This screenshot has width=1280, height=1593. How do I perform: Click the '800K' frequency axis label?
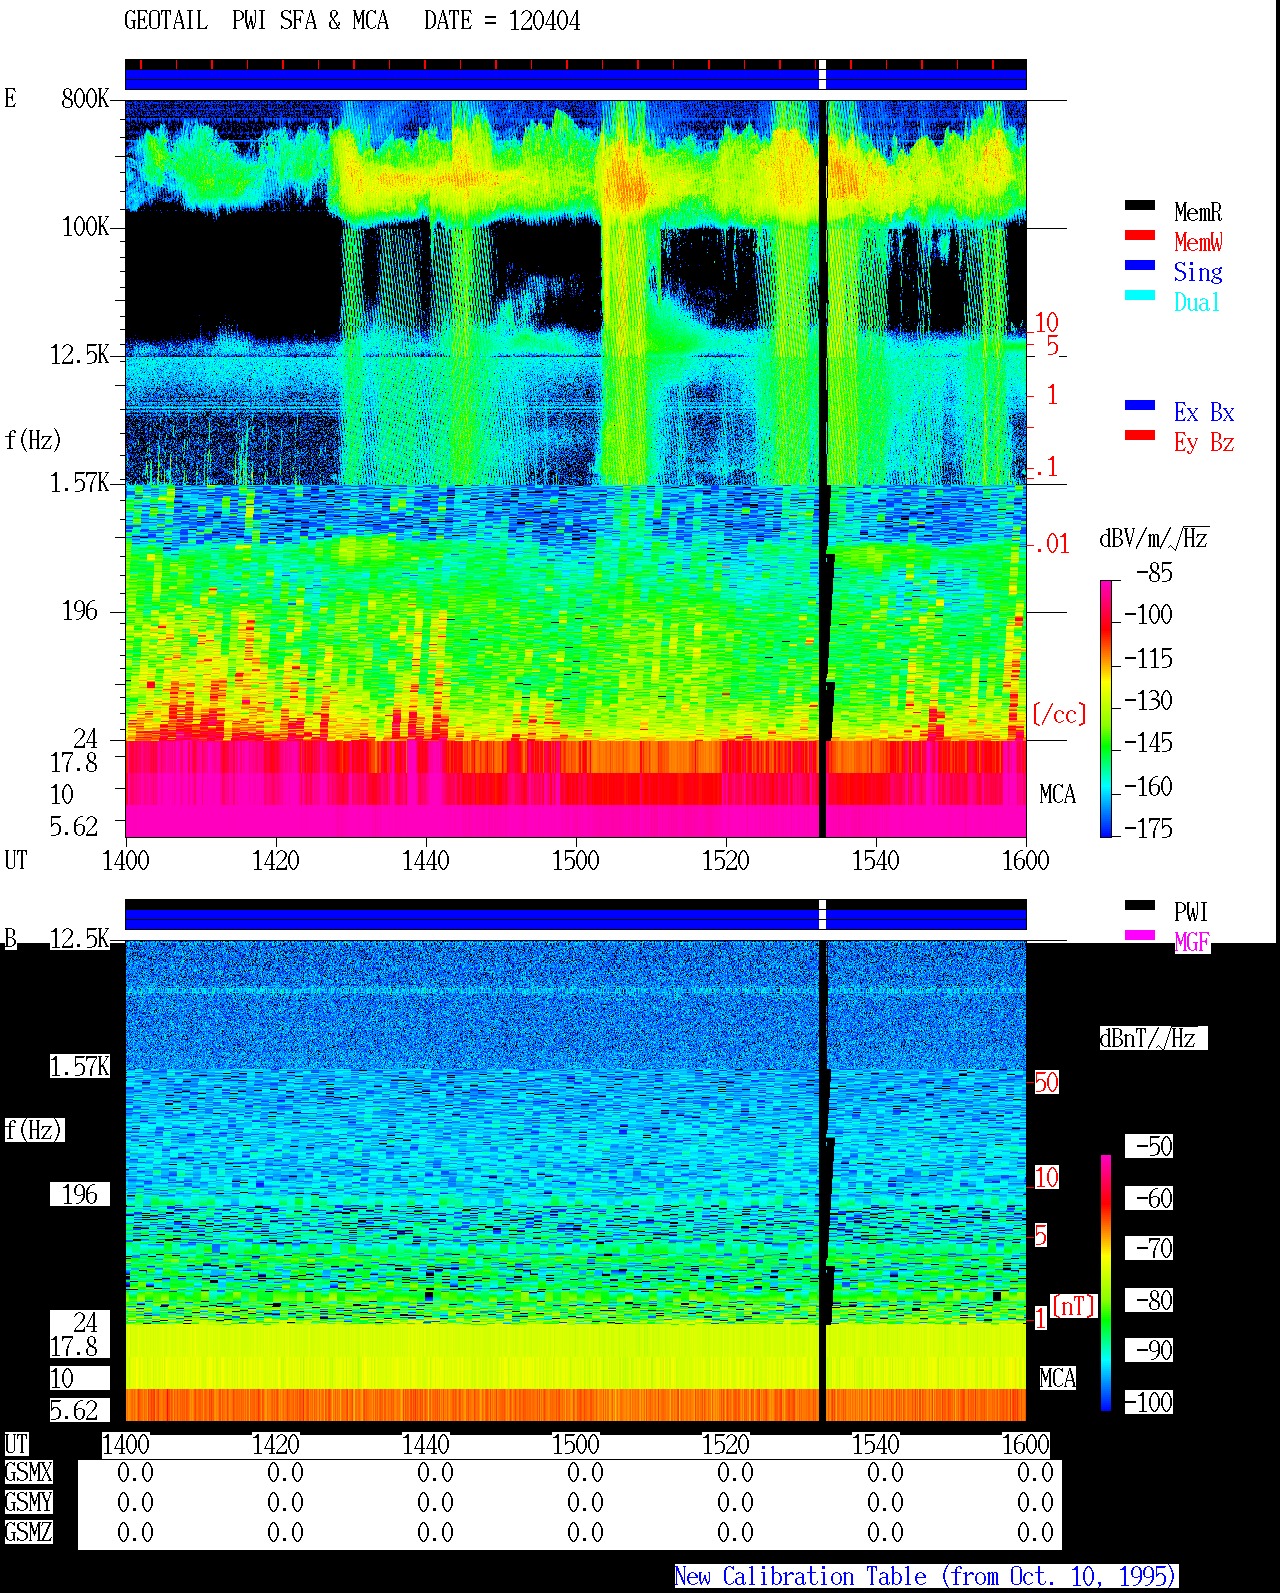point(85,99)
